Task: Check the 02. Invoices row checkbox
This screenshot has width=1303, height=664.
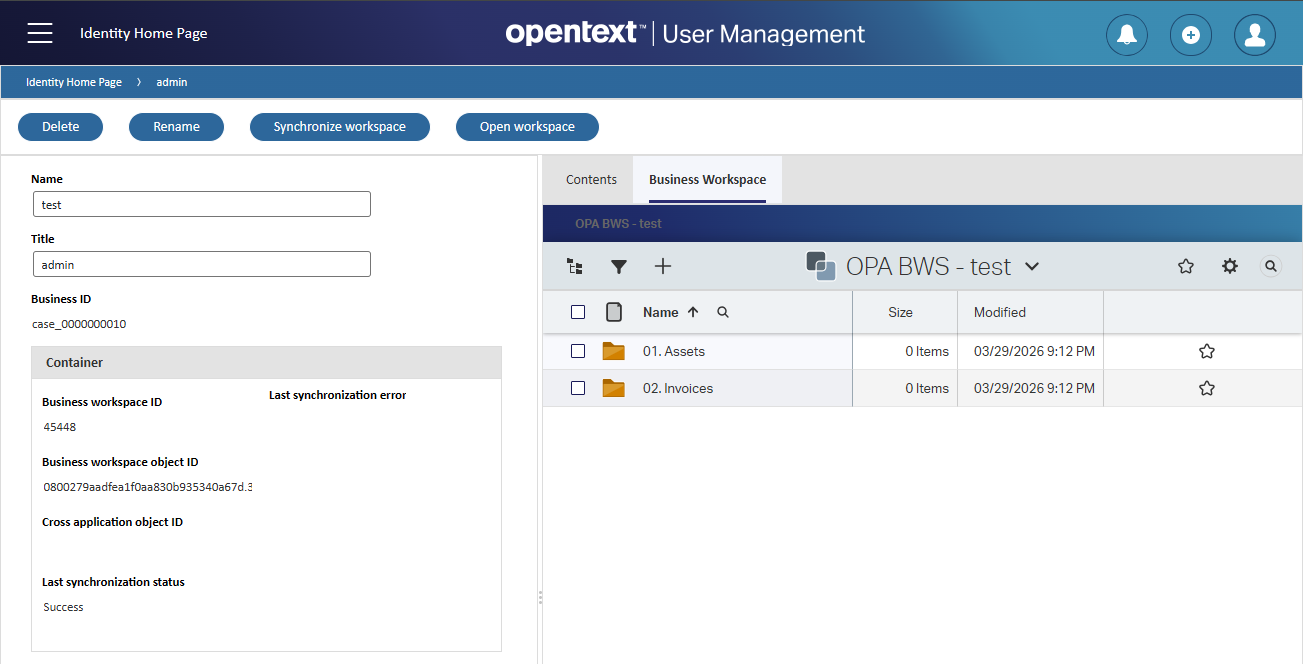Action: pyautogui.click(x=578, y=388)
